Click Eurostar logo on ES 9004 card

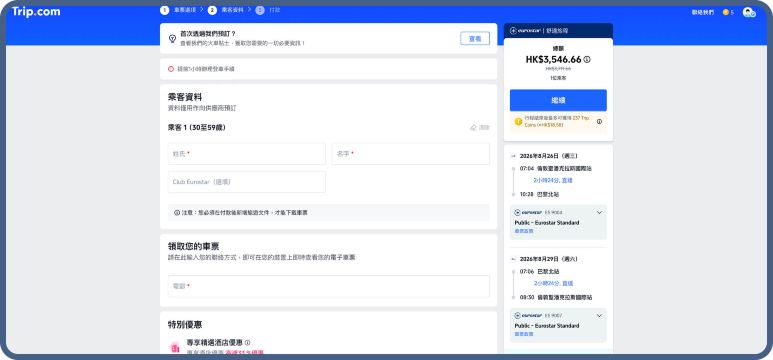528,213
